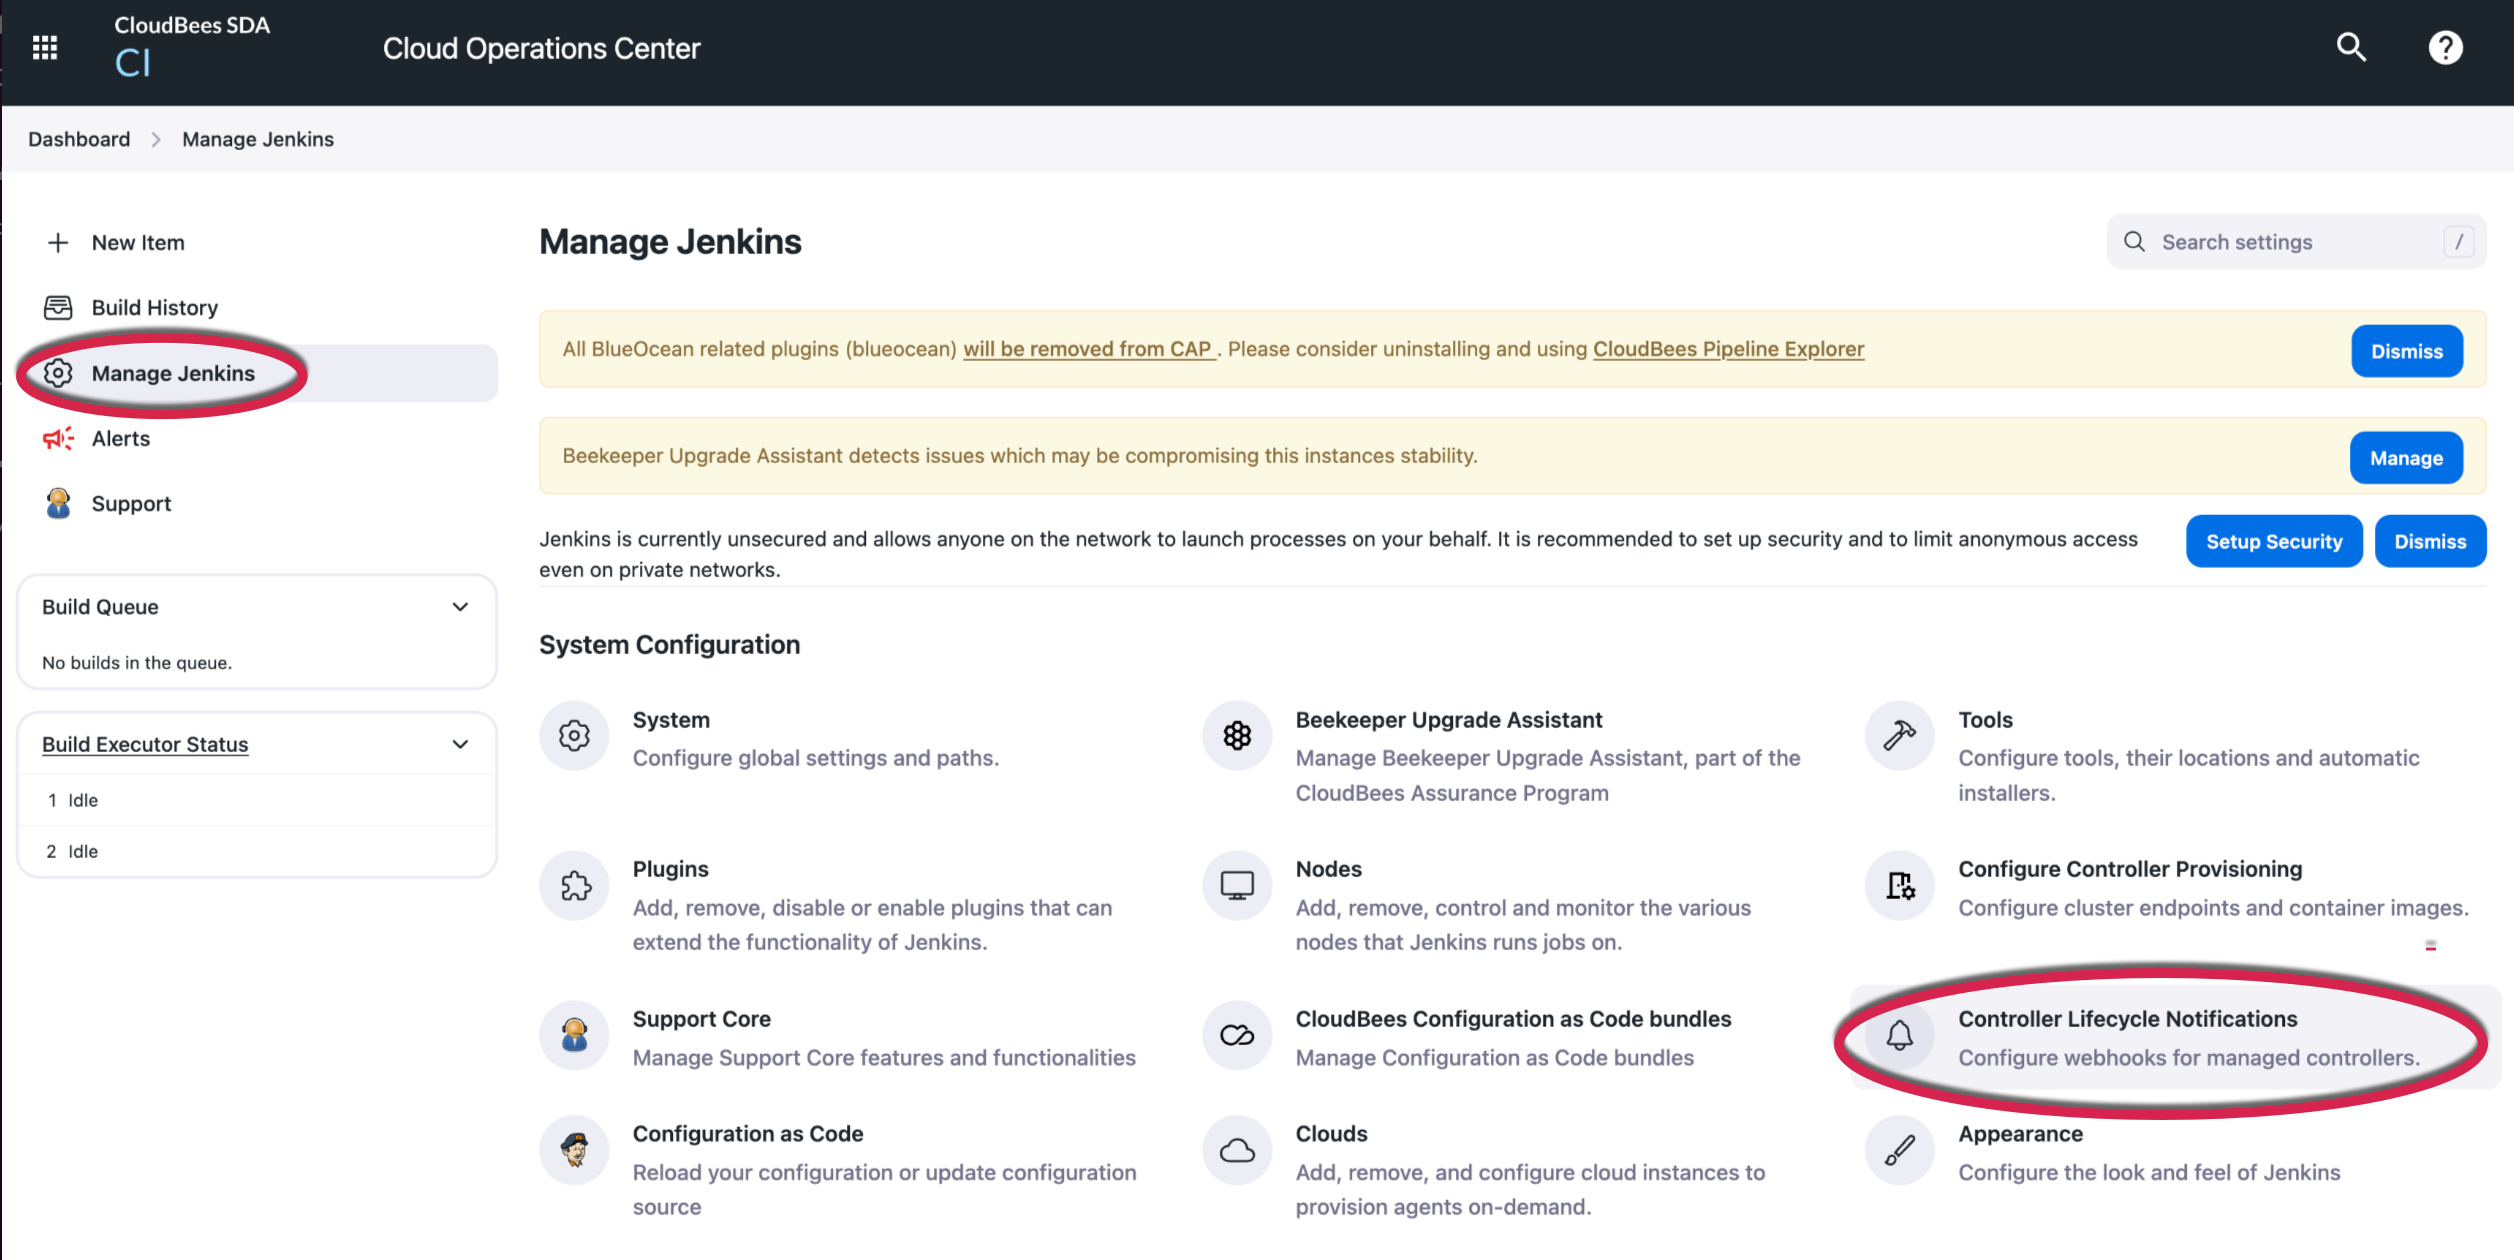Click the Configure Controller Provisioning icon

[x=1899, y=885]
